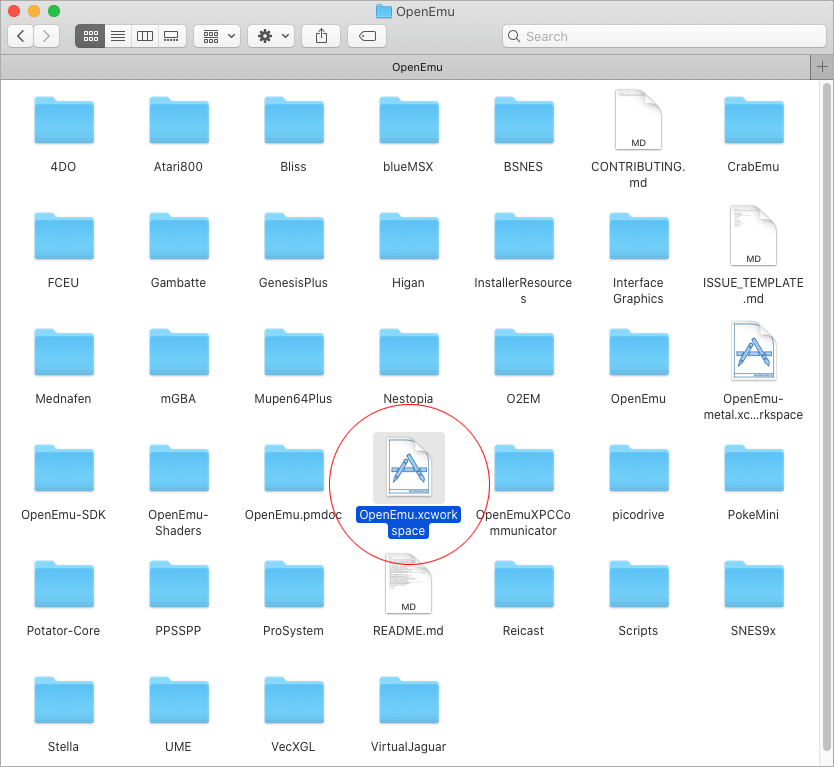Select the Mupen64Plus folder
This screenshot has height=767, width=834.
(x=294, y=352)
